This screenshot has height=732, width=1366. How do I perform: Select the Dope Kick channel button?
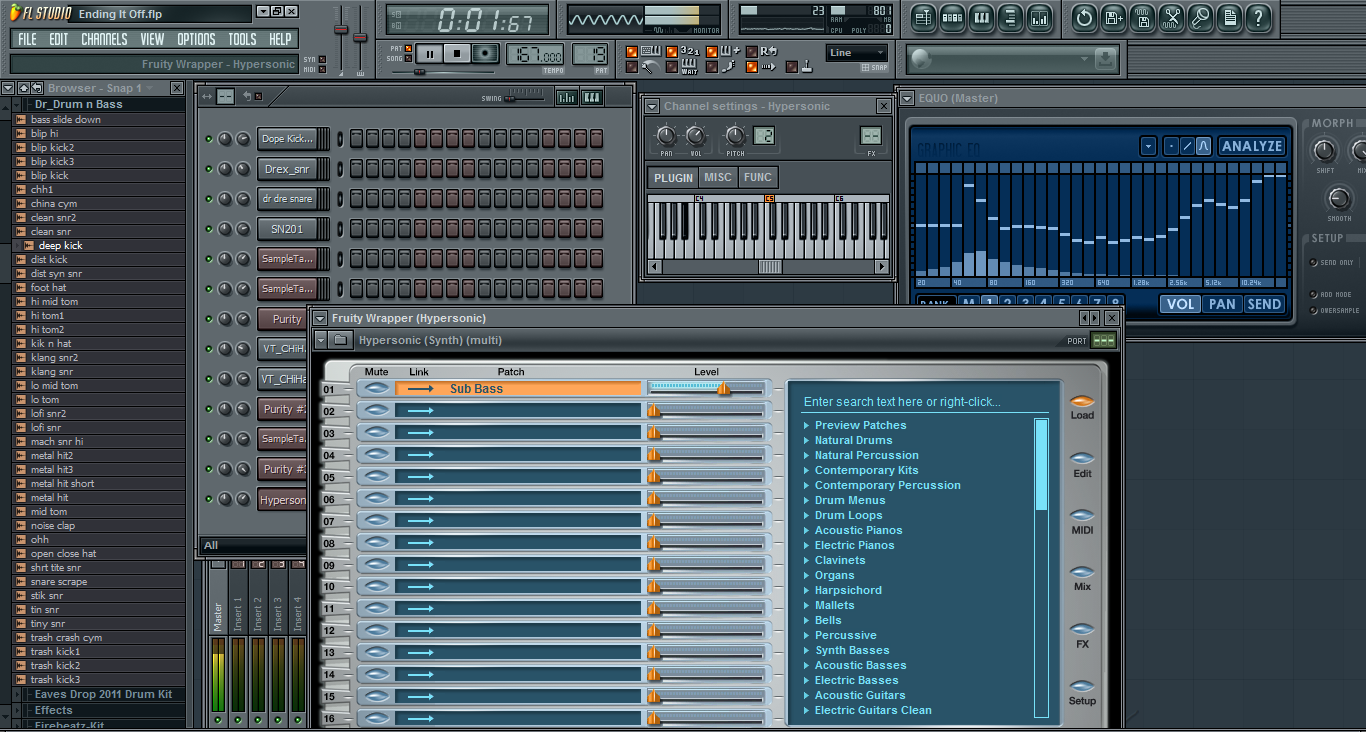click(x=287, y=139)
